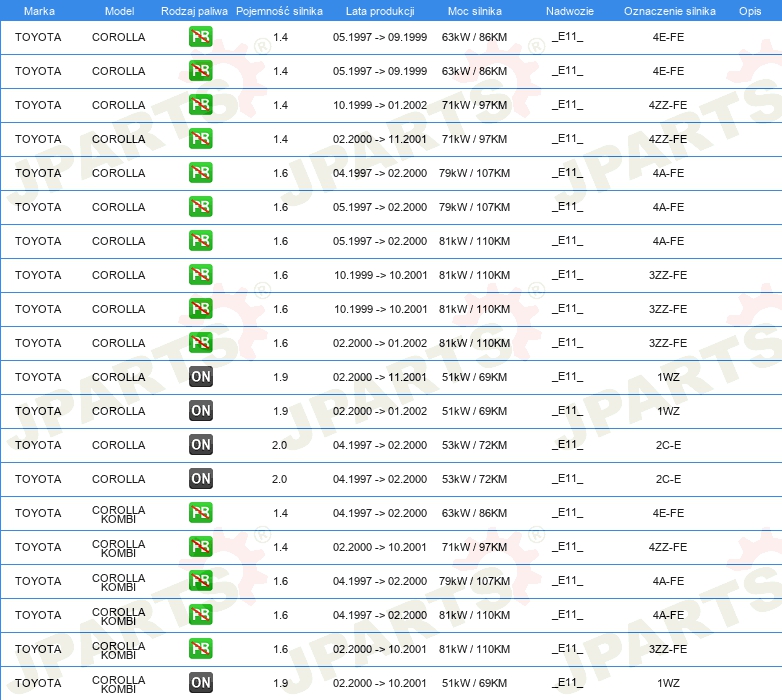
Task: Select TOYOTA in the Corolla Kombi 3ZZ-FE row
Action: pyautogui.click(x=38, y=649)
